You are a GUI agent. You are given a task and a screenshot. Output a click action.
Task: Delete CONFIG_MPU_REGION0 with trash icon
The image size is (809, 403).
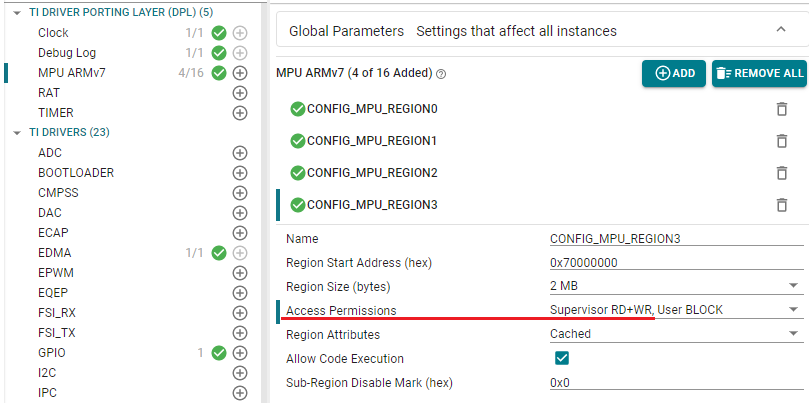tap(782, 109)
